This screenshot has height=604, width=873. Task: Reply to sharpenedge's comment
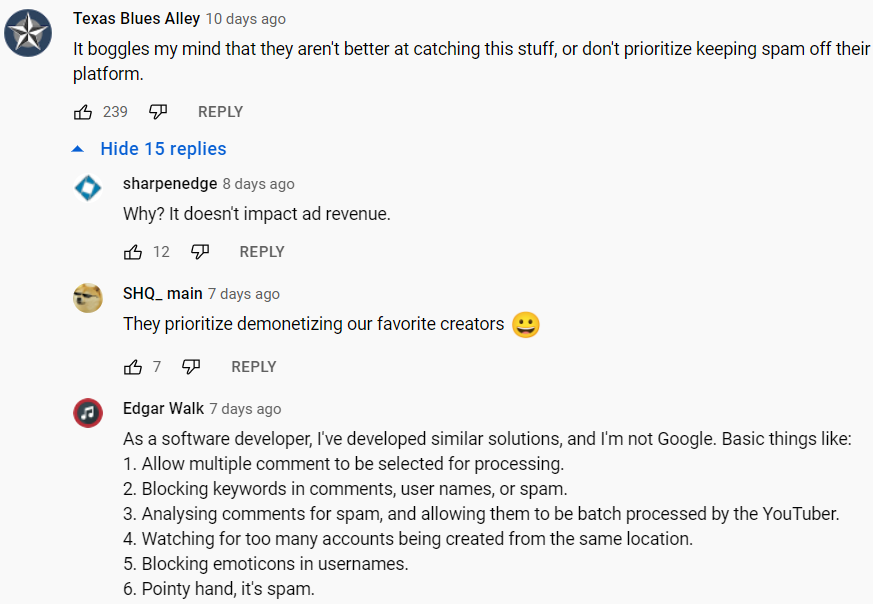(x=262, y=252)
